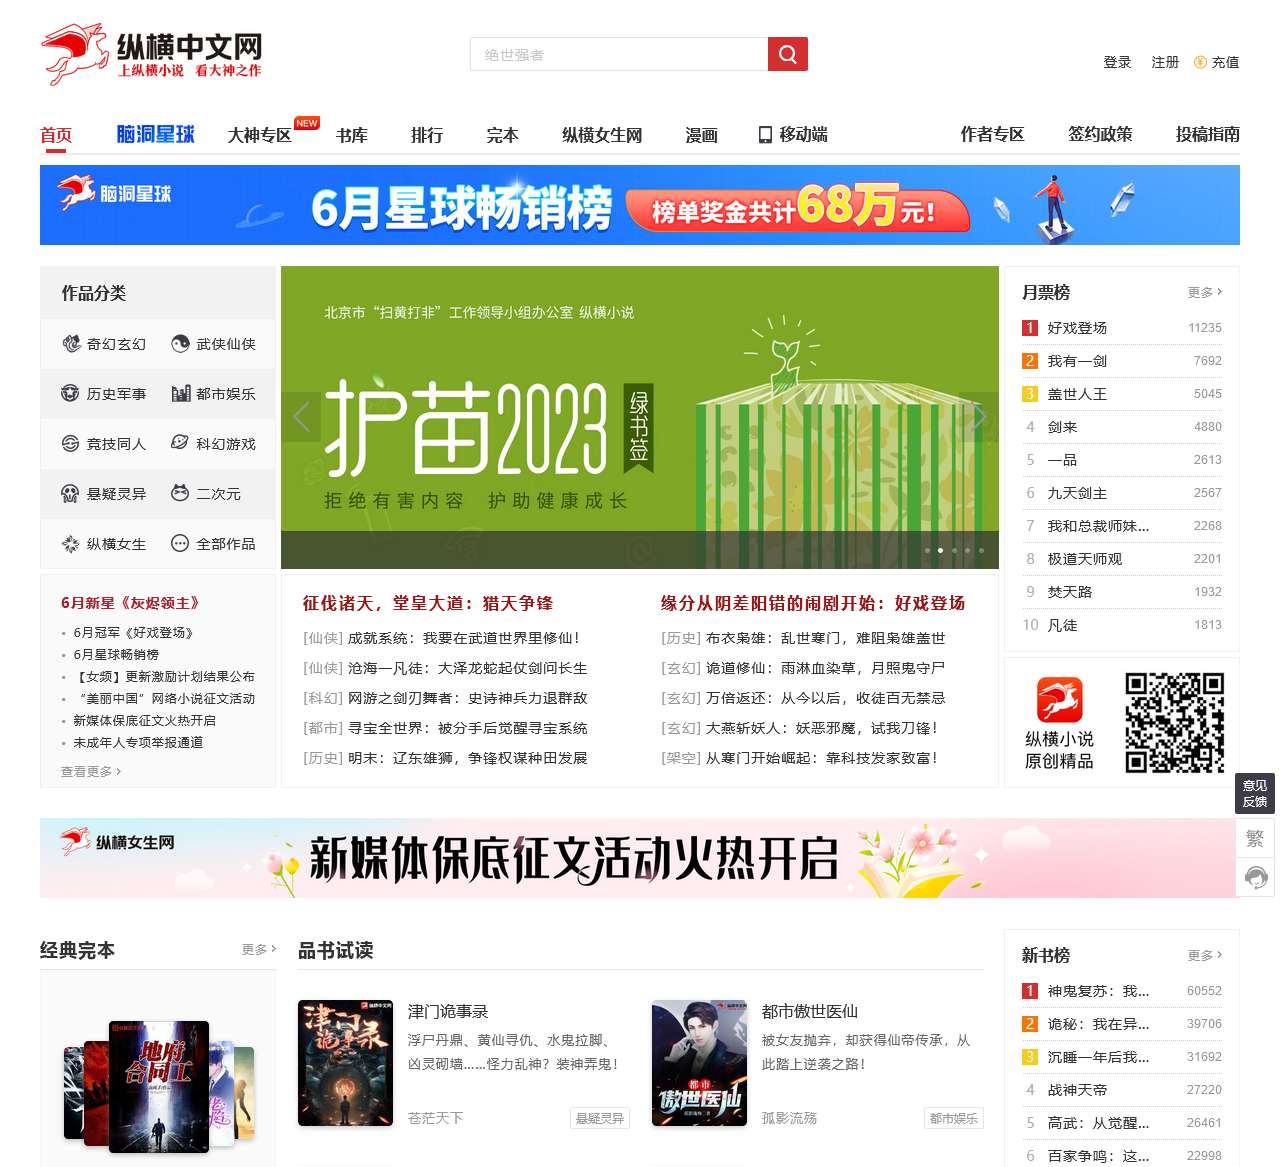Go to the 排行 navigation item

pyautogui.click(x=427, y=135)
